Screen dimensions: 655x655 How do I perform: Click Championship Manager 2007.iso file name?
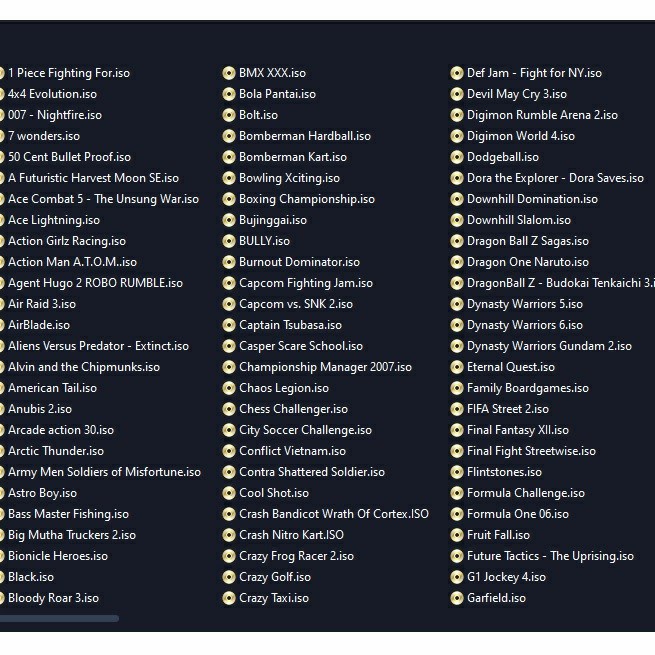[x=325, y=367]
